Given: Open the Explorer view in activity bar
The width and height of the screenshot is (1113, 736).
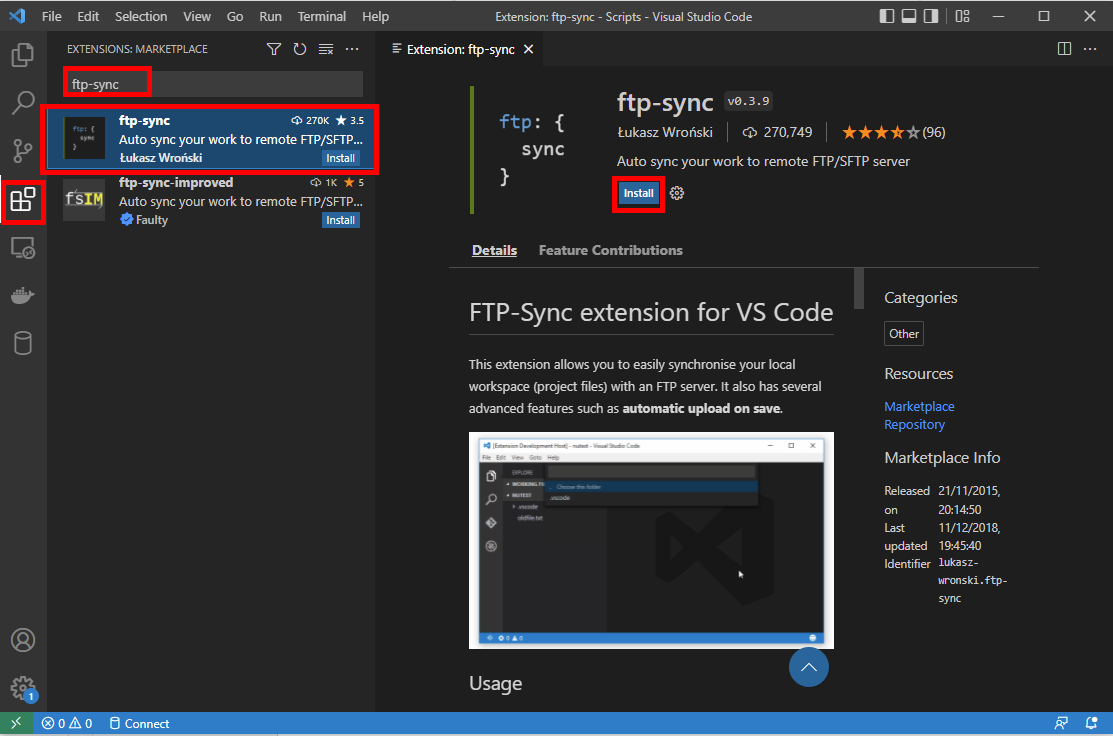Looking at the screenshot, I should (x=22, y=55).
